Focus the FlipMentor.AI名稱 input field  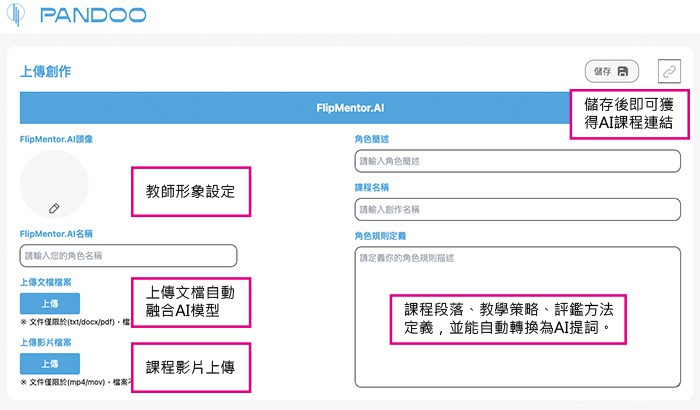[x=128, y=255]
